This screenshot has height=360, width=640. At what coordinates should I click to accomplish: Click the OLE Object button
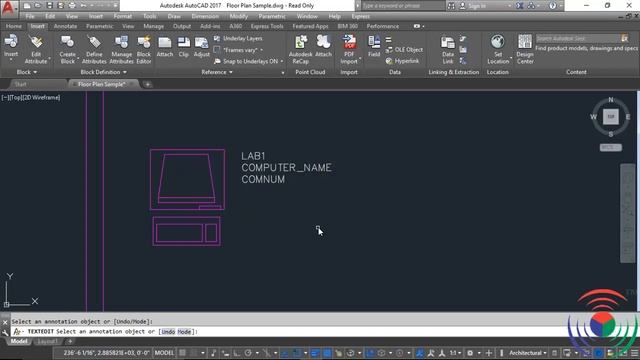coord(404,50)
